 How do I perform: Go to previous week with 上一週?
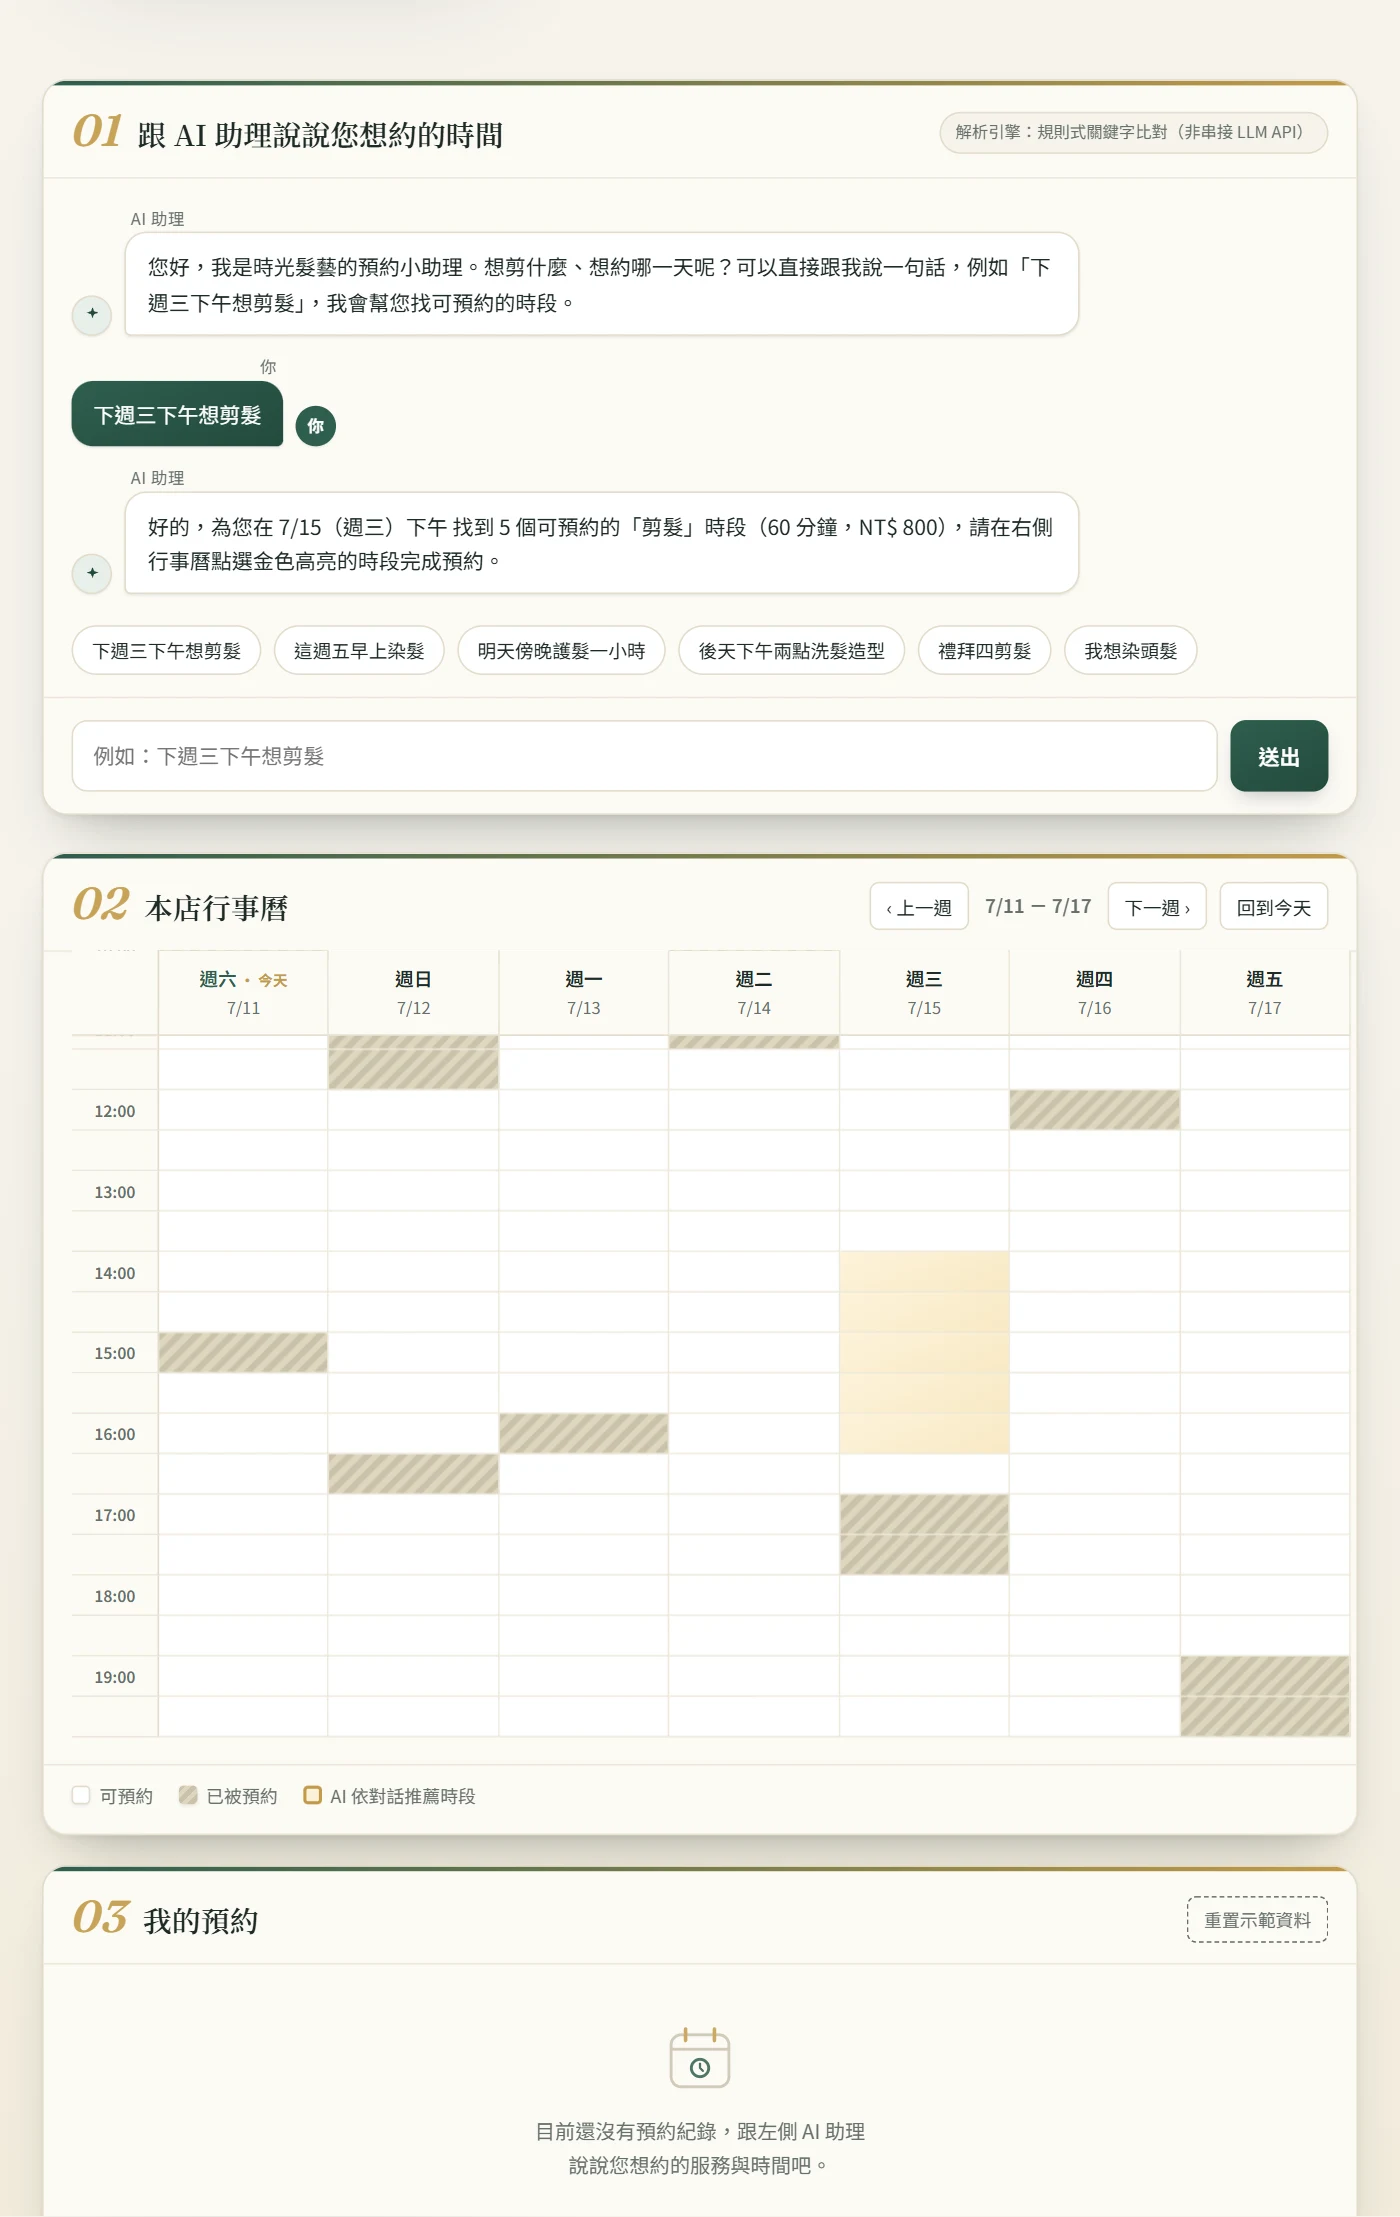pyautogui.click(x=918, y=907)
